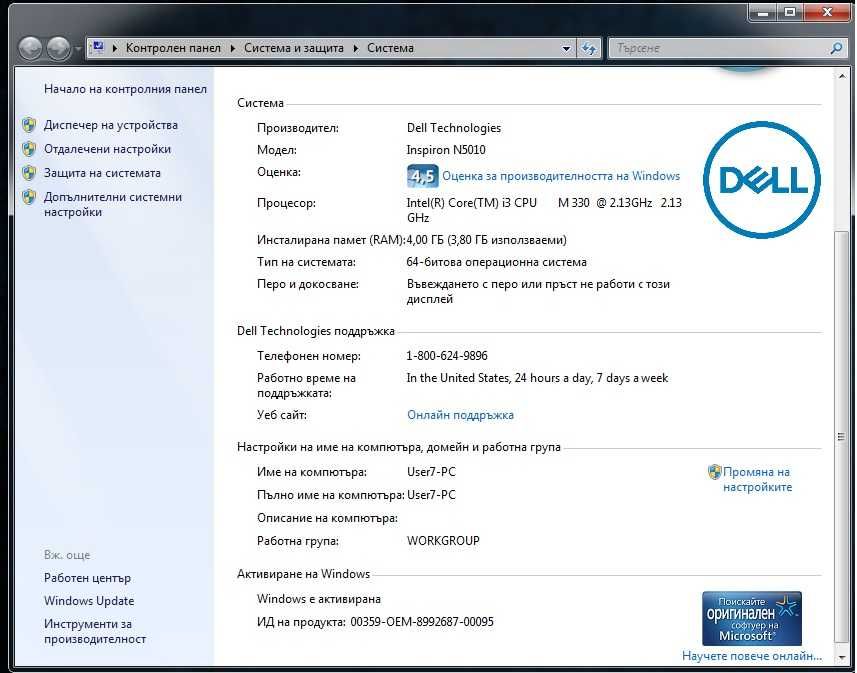Open Научете повече онлайн link
Viewport: 857px width, 673px height.
[x=752, y=656]
